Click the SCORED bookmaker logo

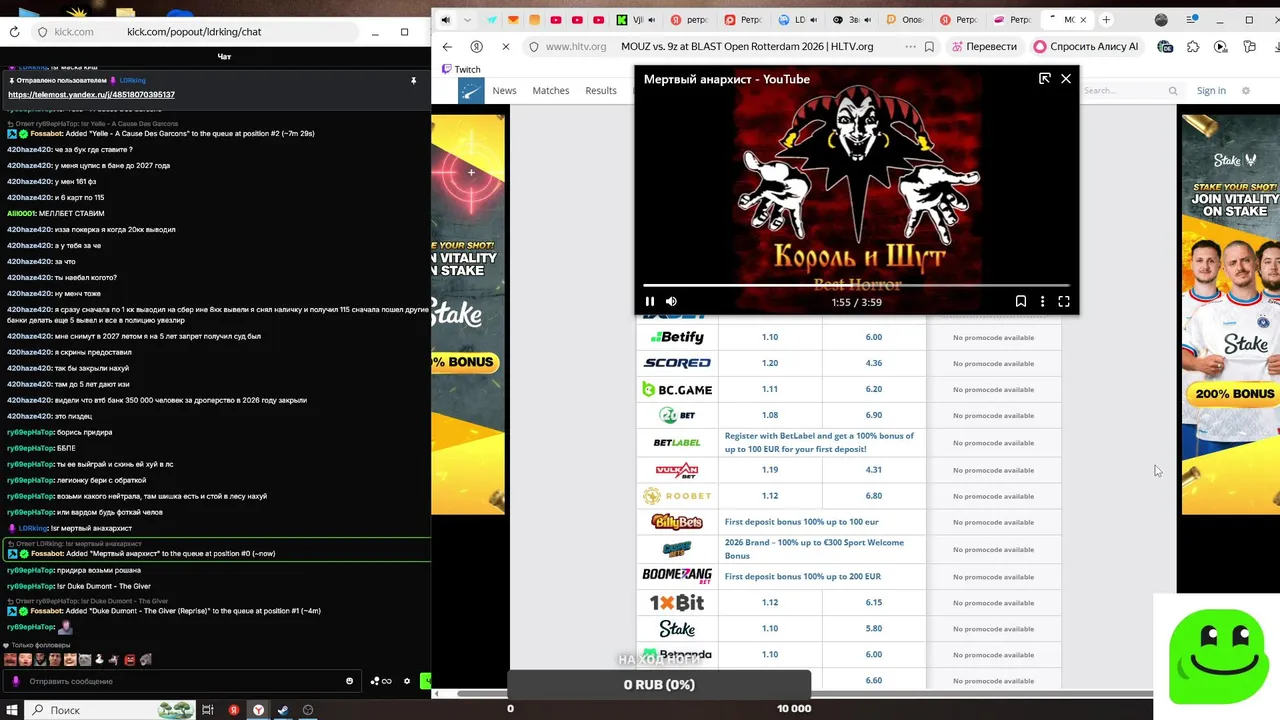coord(677,363)
